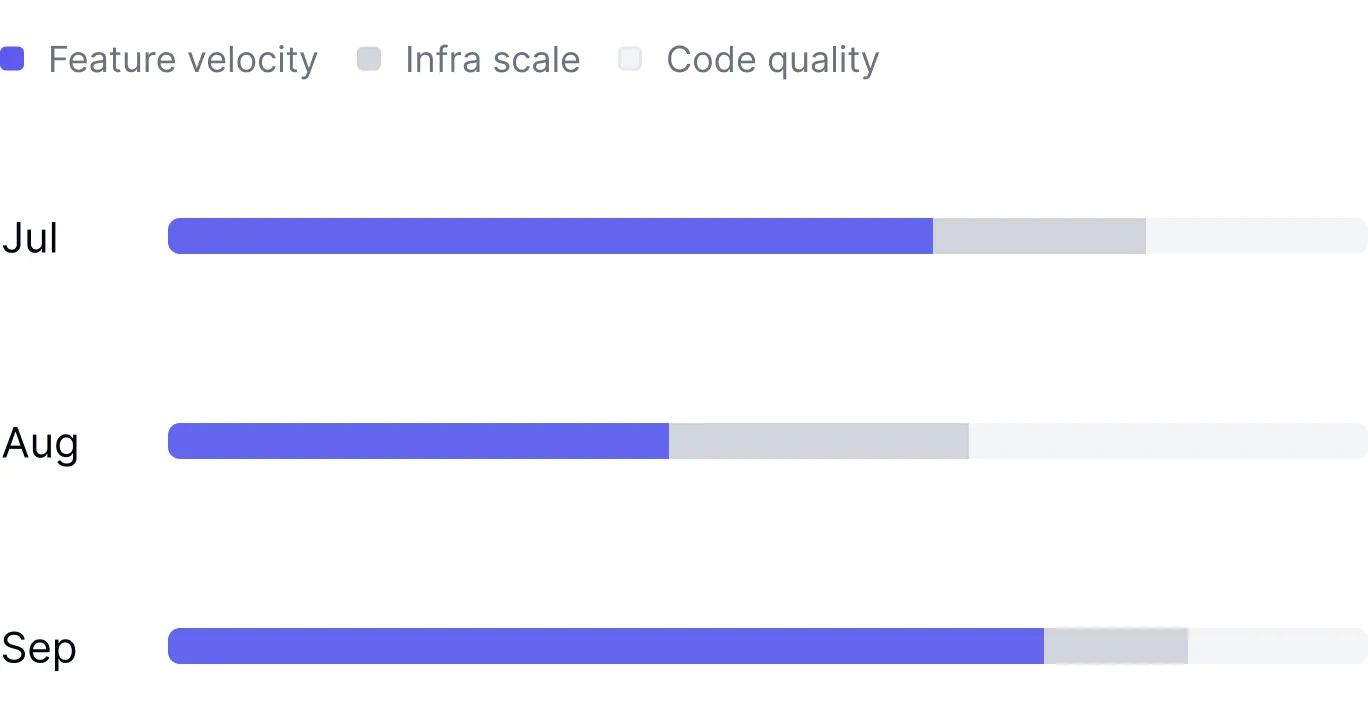Select the Aug row label
Screen dimensions: 1368x708
click(40, 443)
